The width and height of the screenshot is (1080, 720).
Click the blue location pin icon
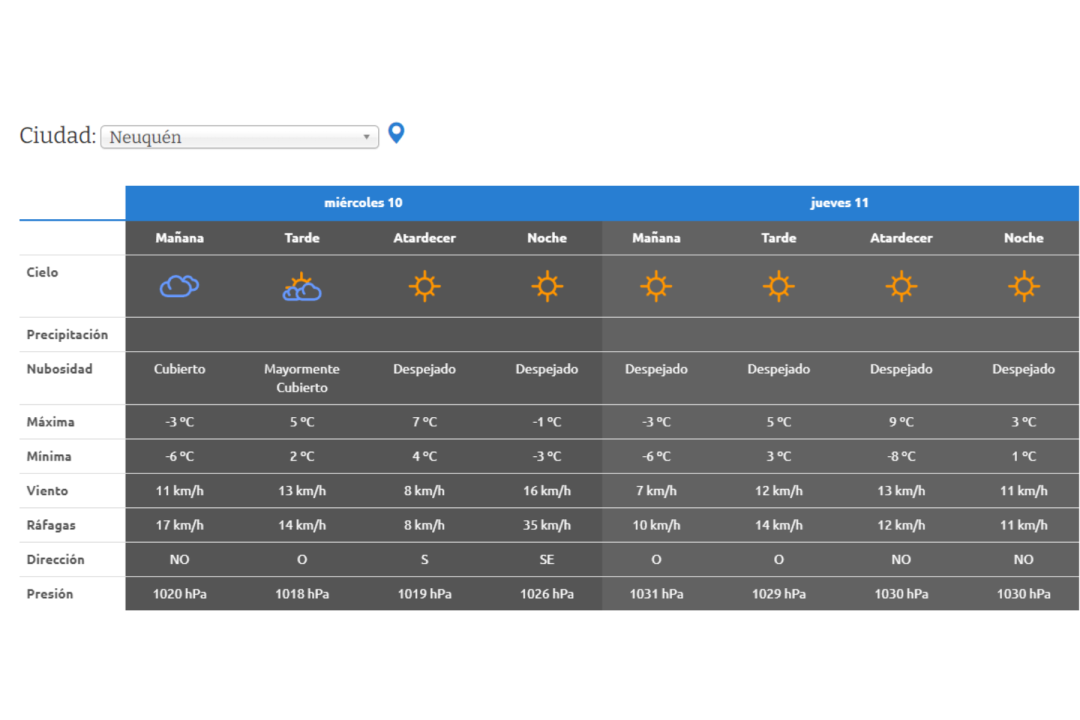(396, 133)
